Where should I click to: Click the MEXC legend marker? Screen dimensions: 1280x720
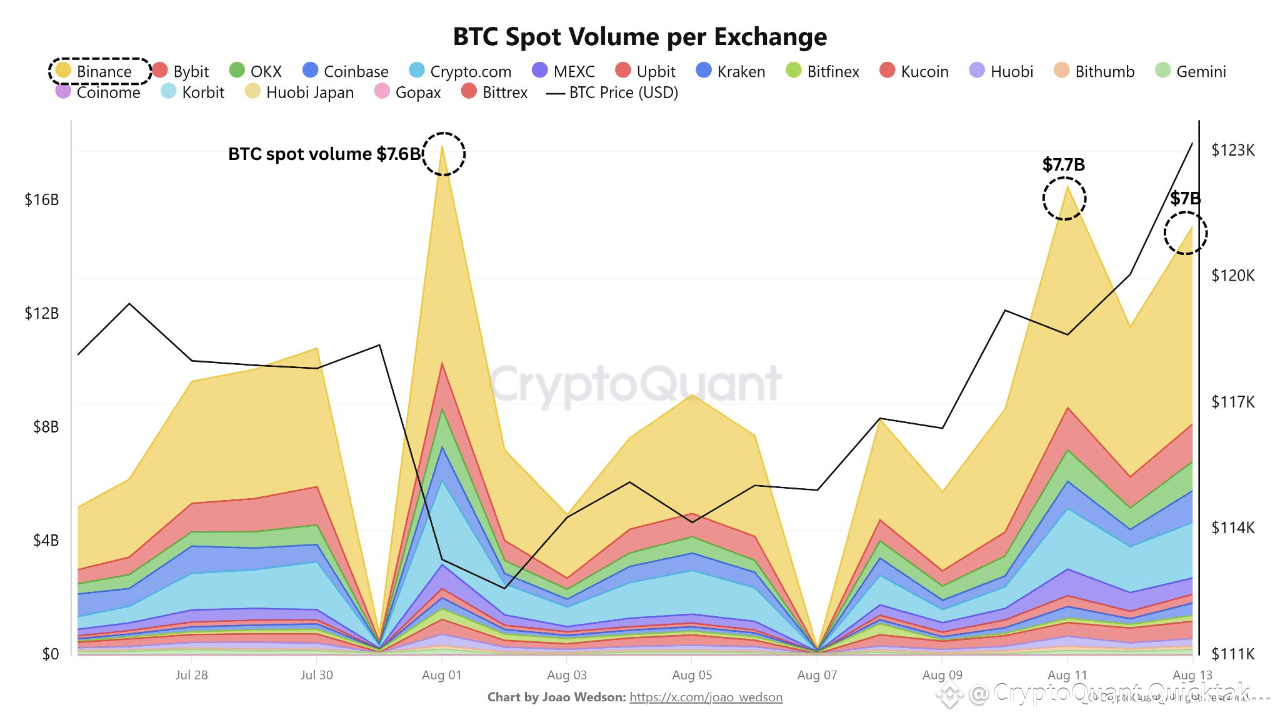[x=540, y=71]
